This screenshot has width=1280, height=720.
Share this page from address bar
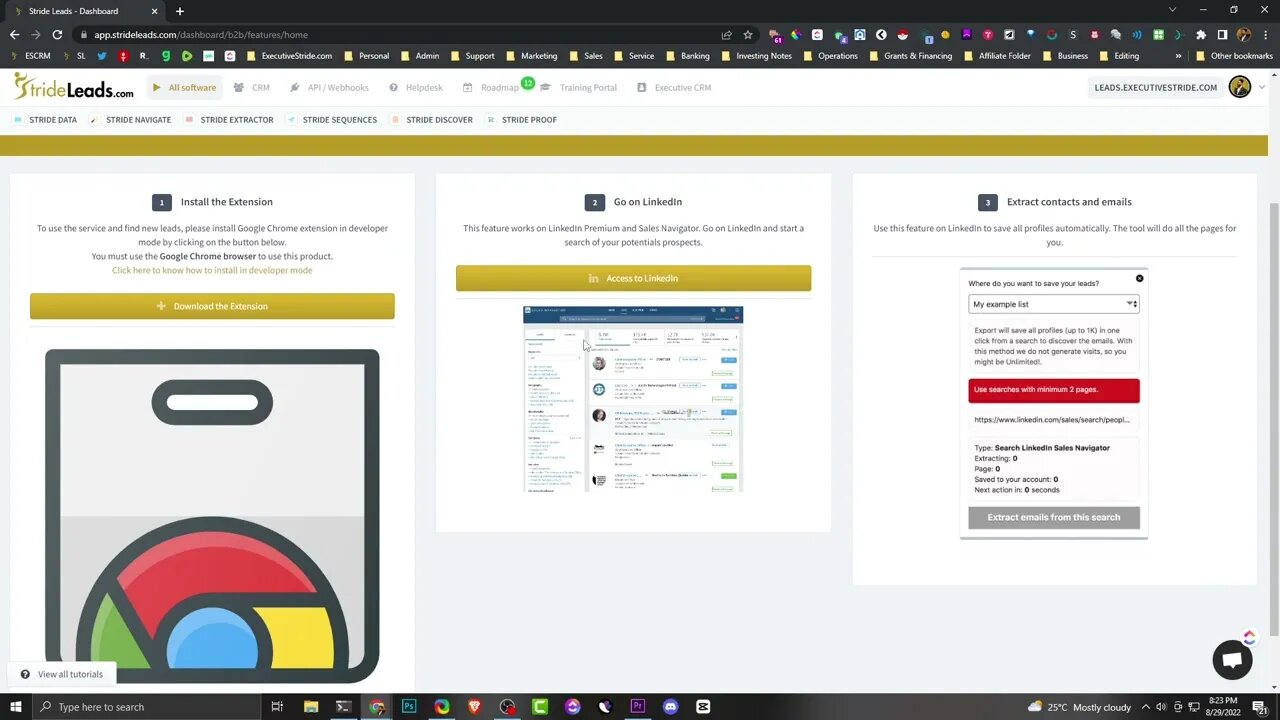tap(726, 34)
